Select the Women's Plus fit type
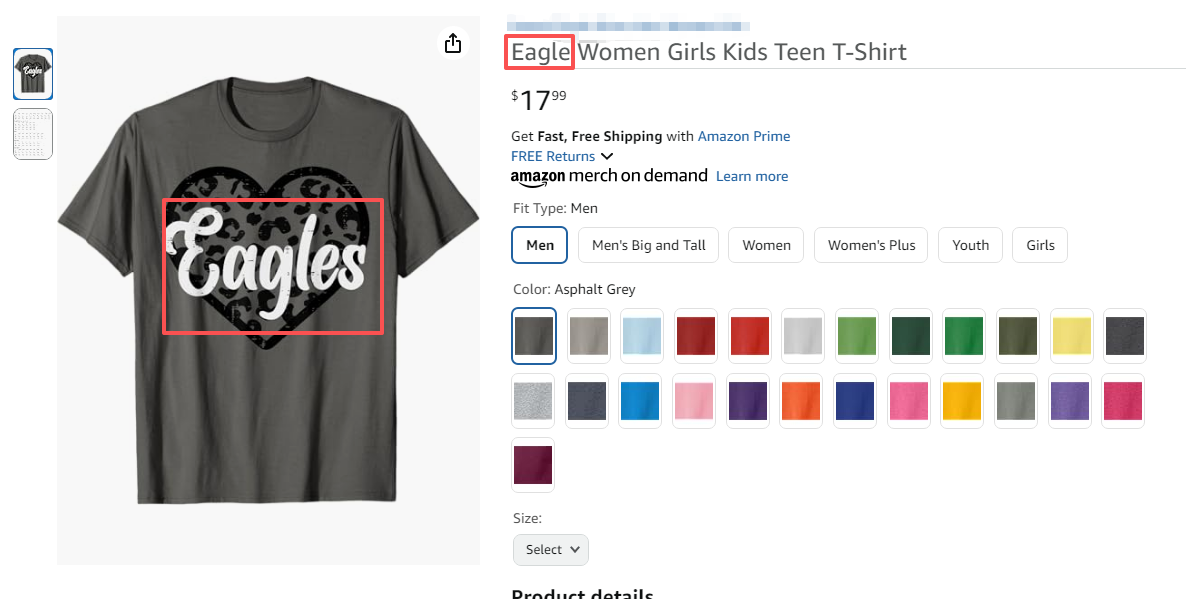This screenshot has height=599, width=1186. click(871, 245)
